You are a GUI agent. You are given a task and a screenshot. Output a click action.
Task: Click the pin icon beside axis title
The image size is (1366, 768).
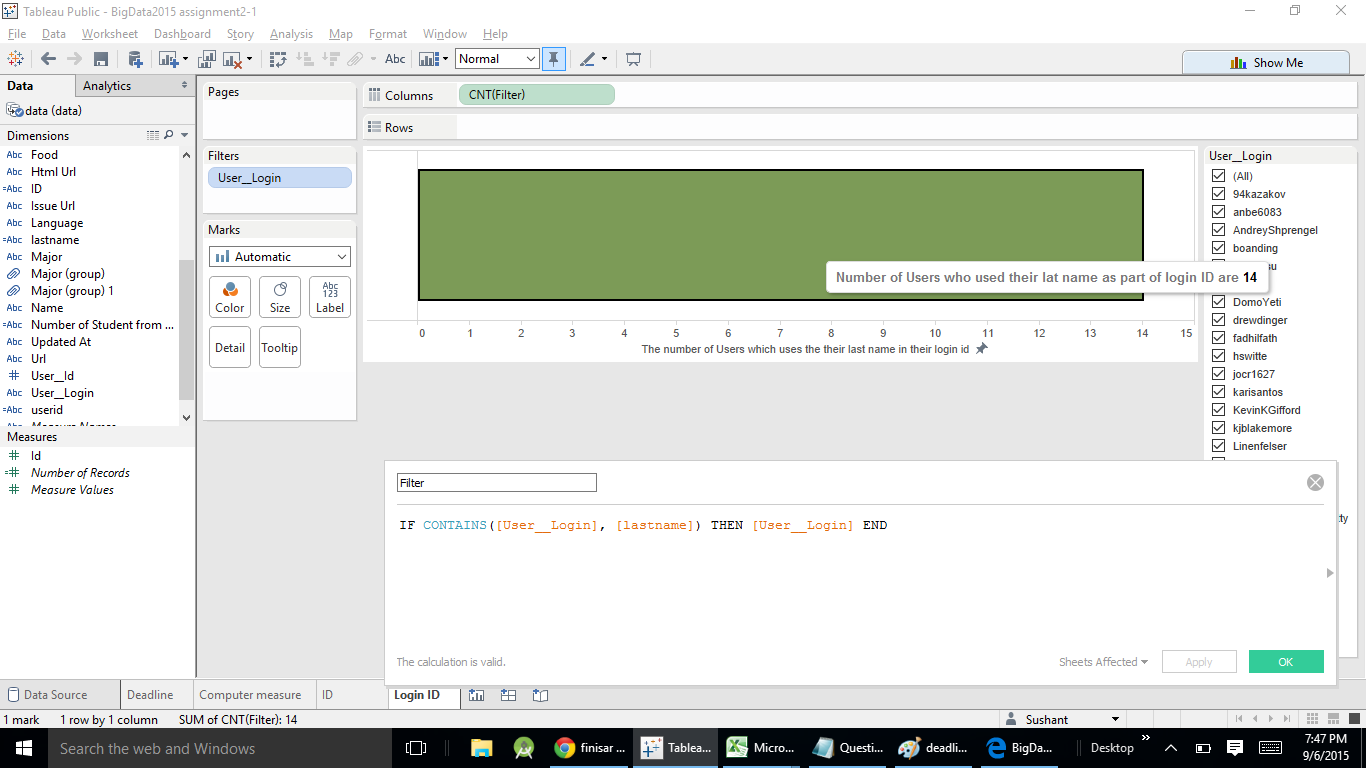[x=982, y=349]
